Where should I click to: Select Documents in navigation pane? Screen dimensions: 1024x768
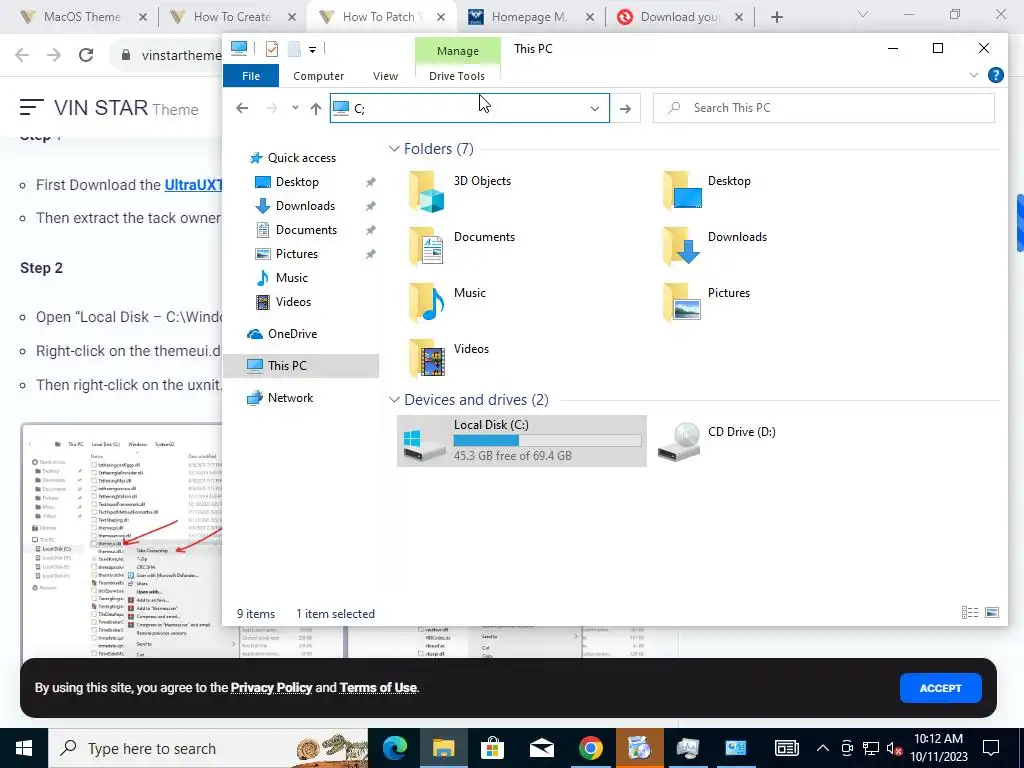click(x=296, y=230)
